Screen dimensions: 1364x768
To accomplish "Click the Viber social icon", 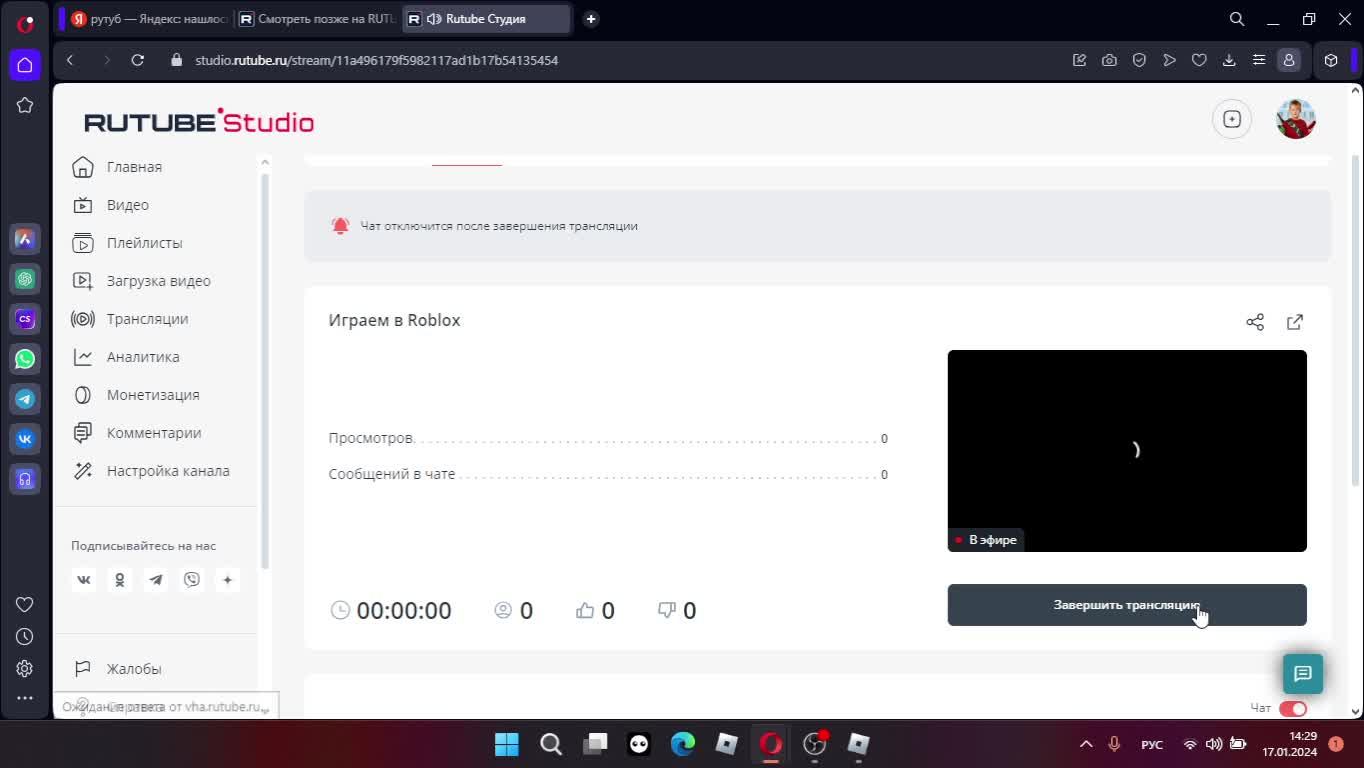I will click(192, 580).
